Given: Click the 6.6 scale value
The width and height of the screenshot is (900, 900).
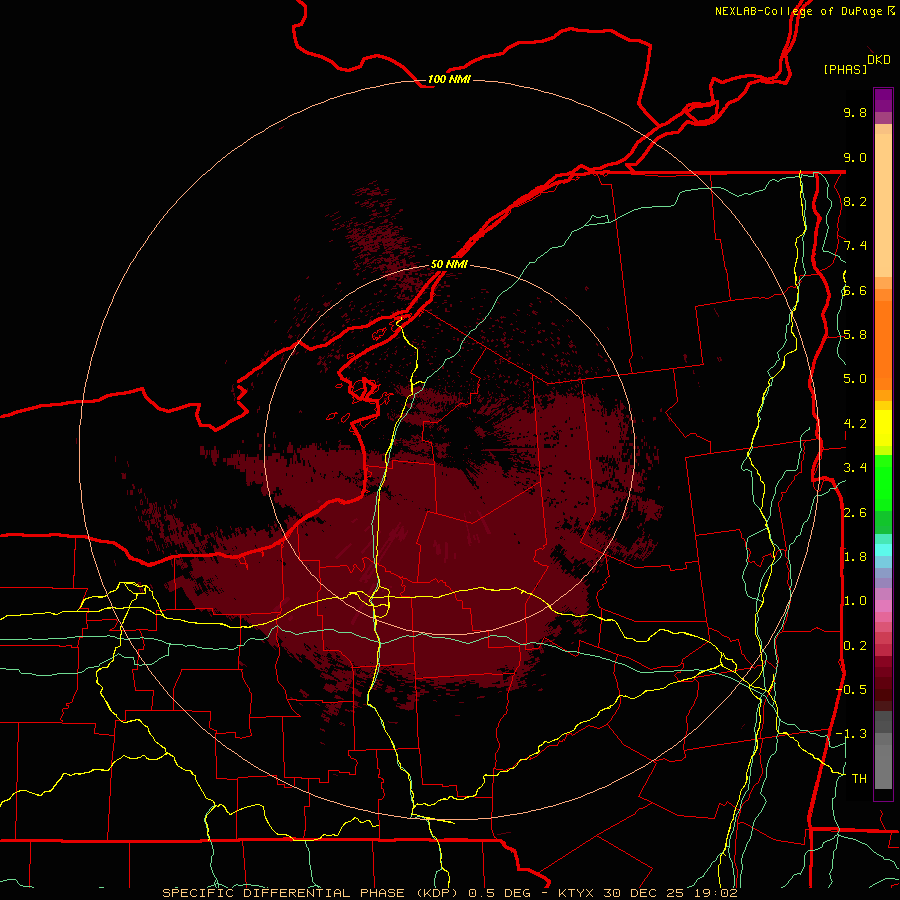Looking at the screenshot, I should click(855, 290).
